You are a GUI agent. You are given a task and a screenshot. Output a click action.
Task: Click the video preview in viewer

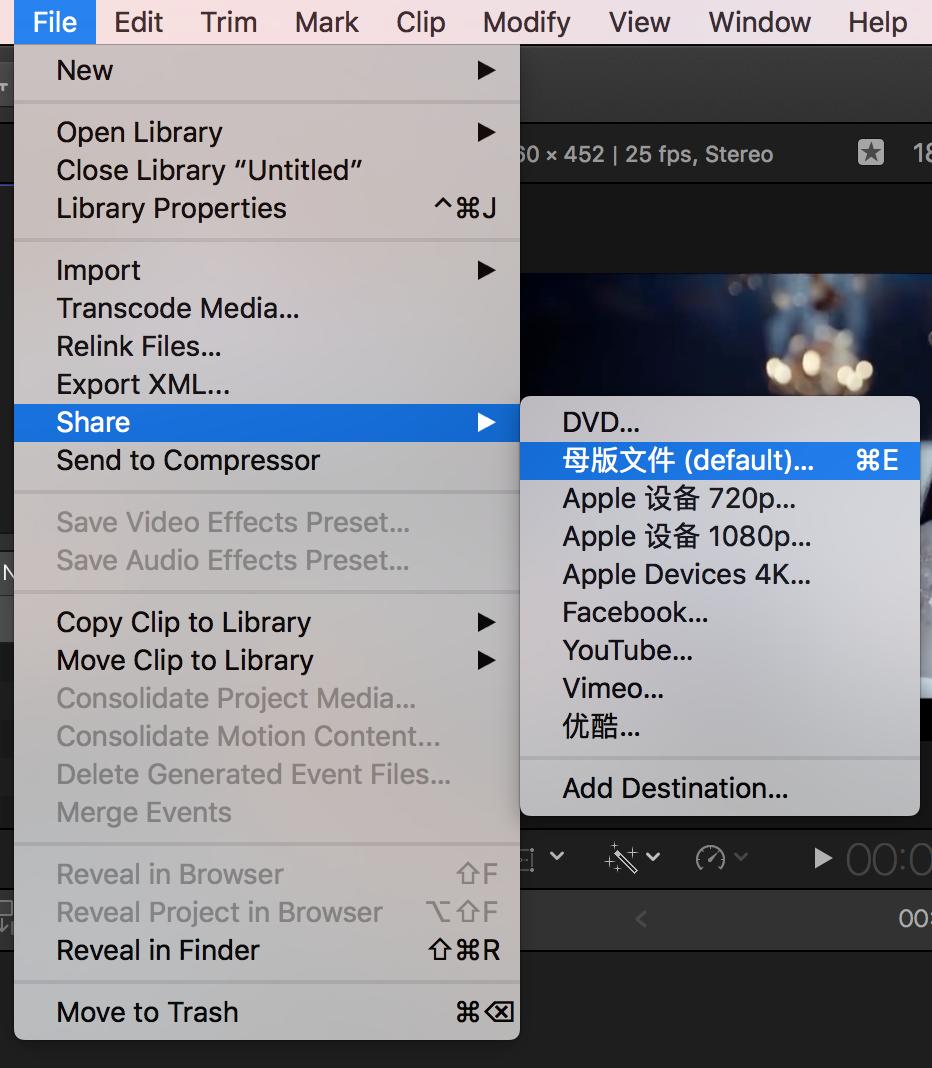pos(726,335)
